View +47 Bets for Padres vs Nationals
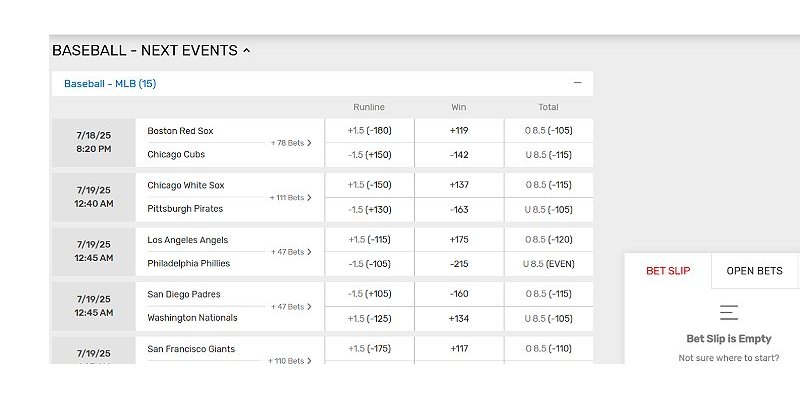800x400 pixels. [291, 307]
